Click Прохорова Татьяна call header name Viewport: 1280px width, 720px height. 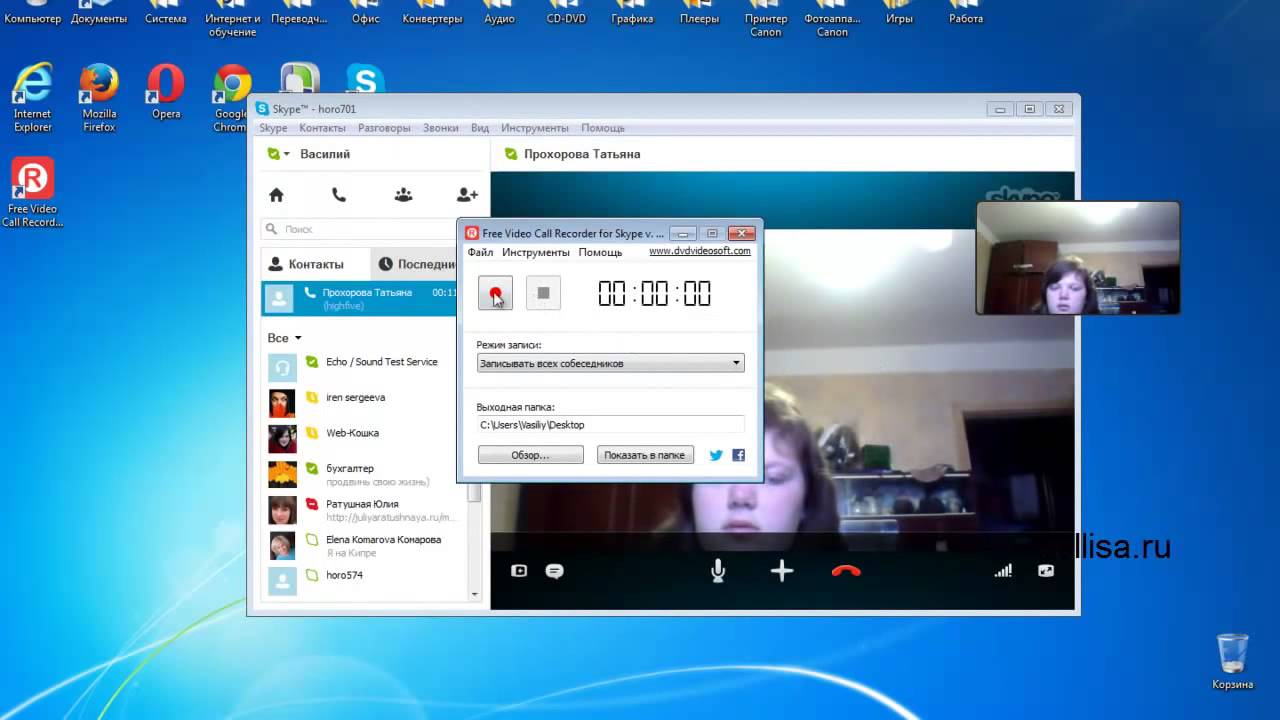coord(582,154)
